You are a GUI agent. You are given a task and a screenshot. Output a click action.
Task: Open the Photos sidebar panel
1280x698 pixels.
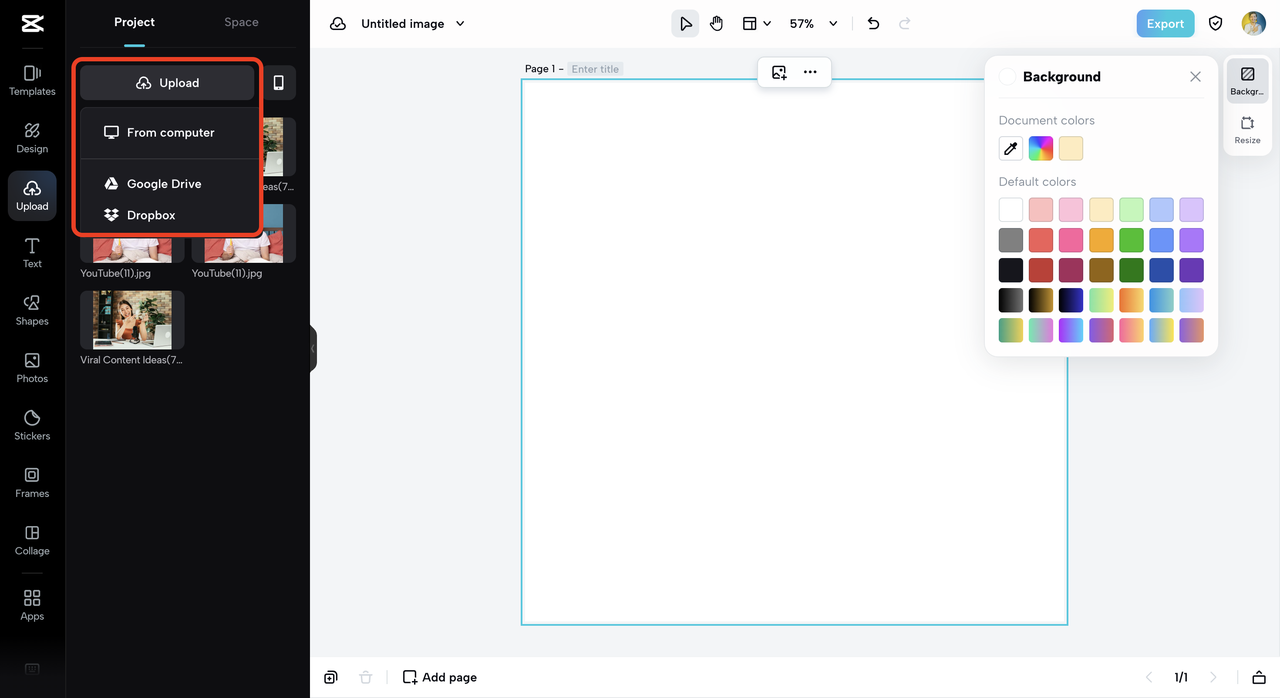32,367
